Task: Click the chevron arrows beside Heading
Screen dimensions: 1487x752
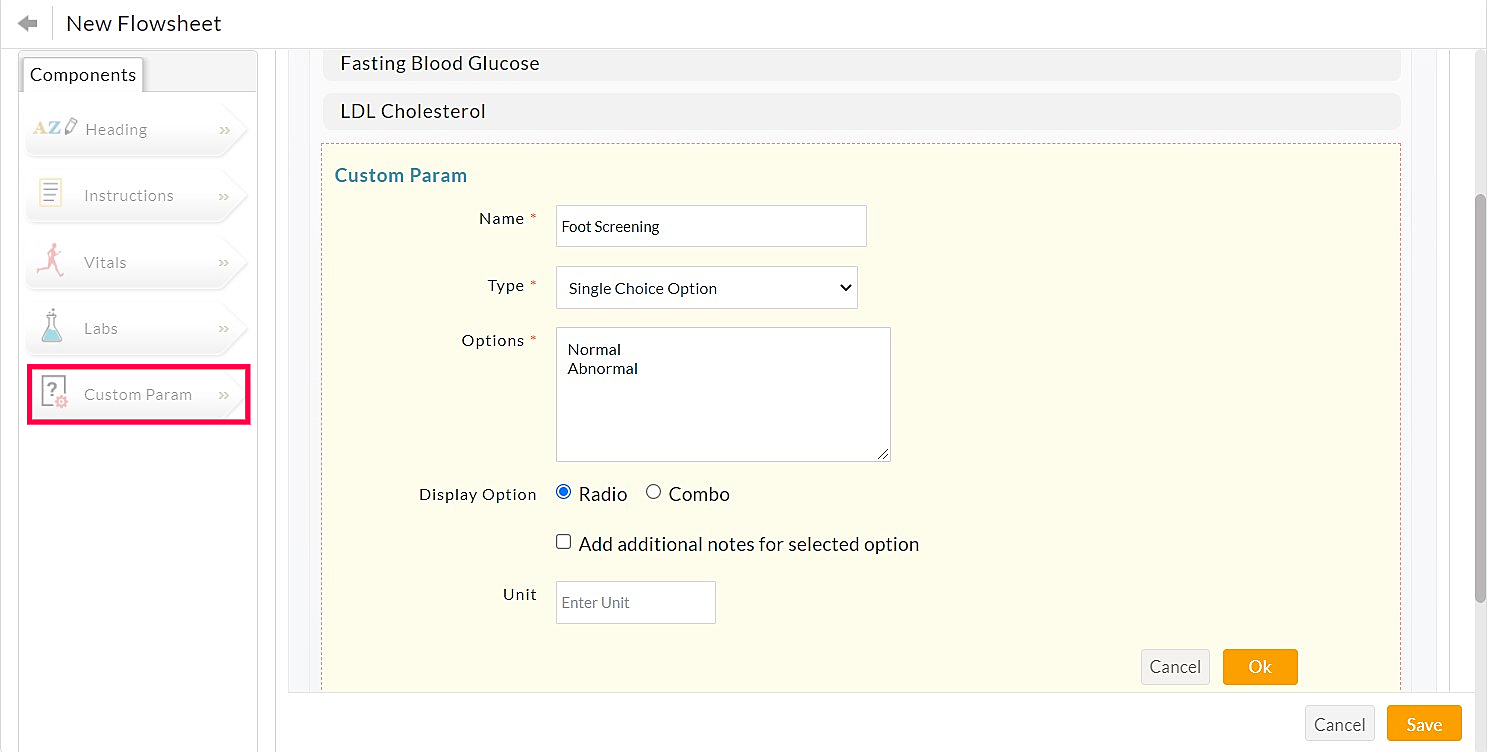Action: pyautogui.click(x=225, y=130)
